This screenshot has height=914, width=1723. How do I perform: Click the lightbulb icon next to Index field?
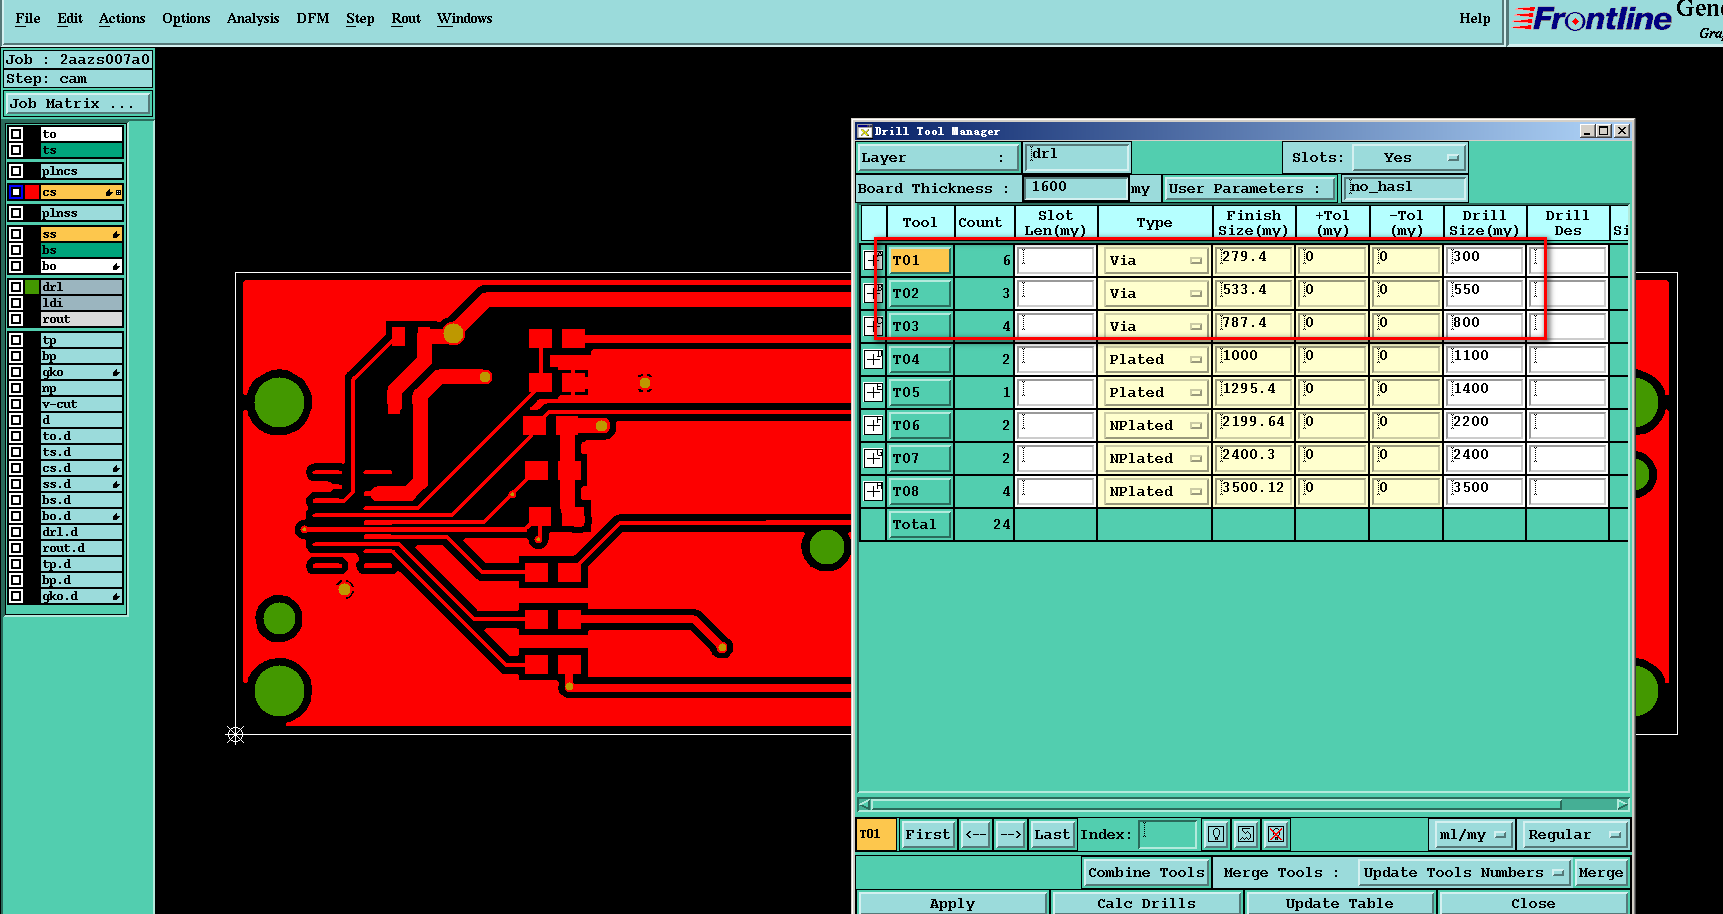click(1216, 834)
